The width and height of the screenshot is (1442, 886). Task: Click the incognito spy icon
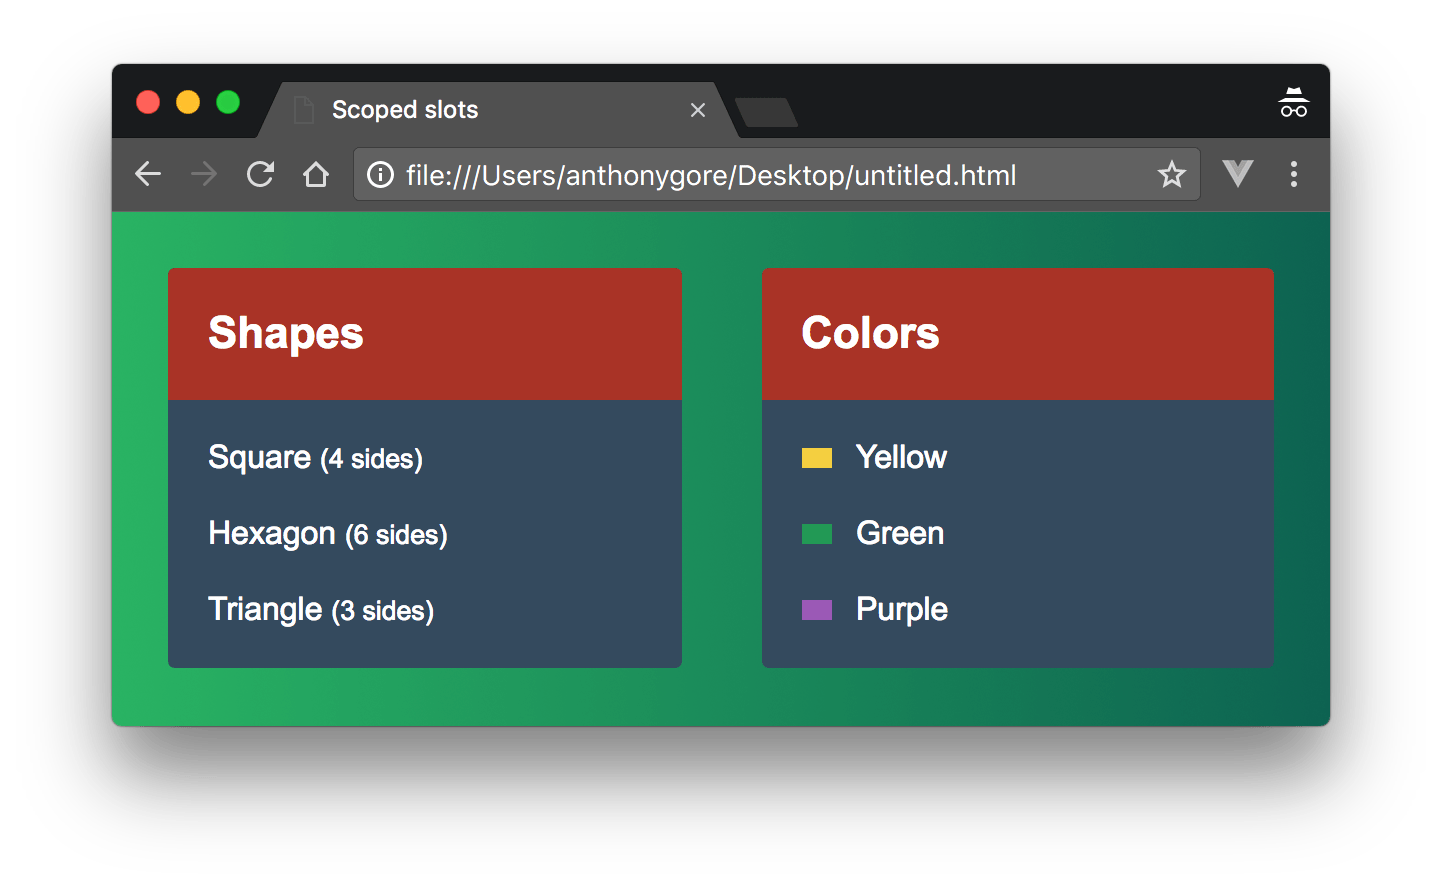pos(1293,101)
